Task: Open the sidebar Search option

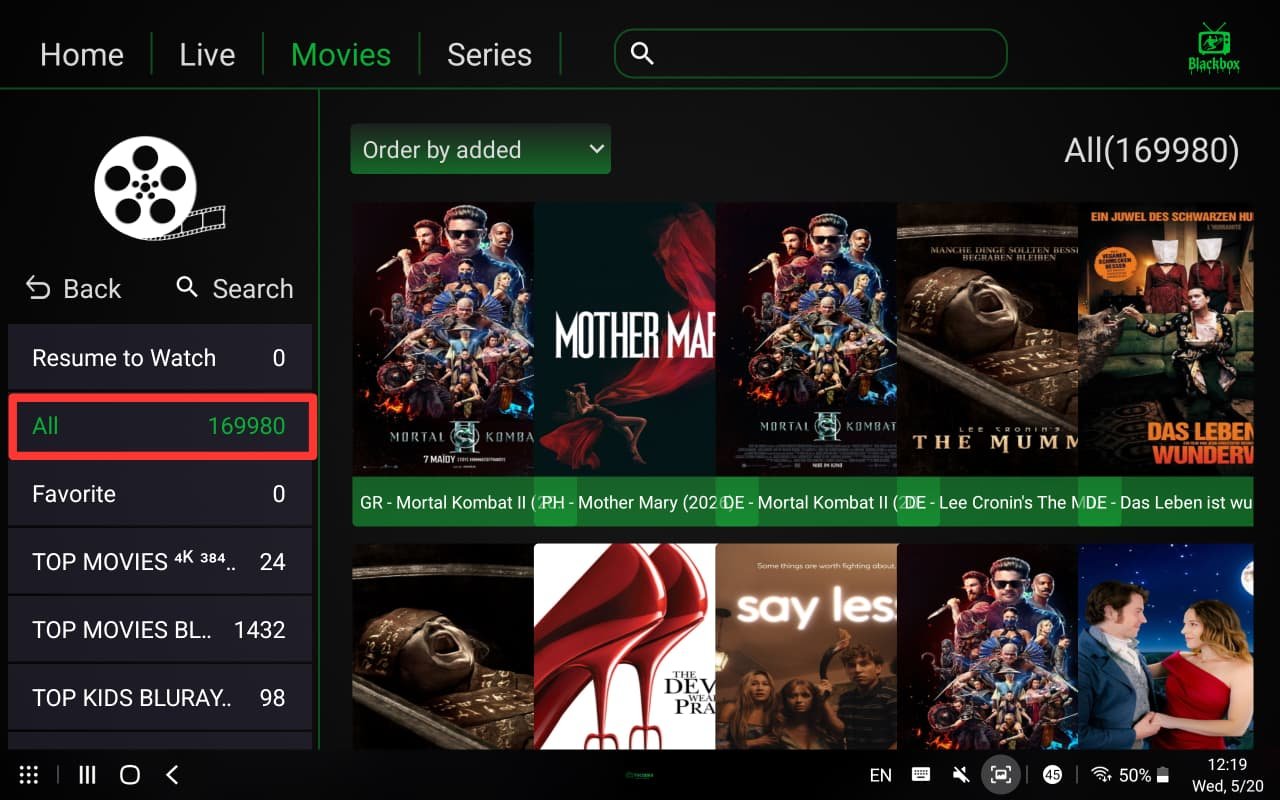Action: point(235,289)
